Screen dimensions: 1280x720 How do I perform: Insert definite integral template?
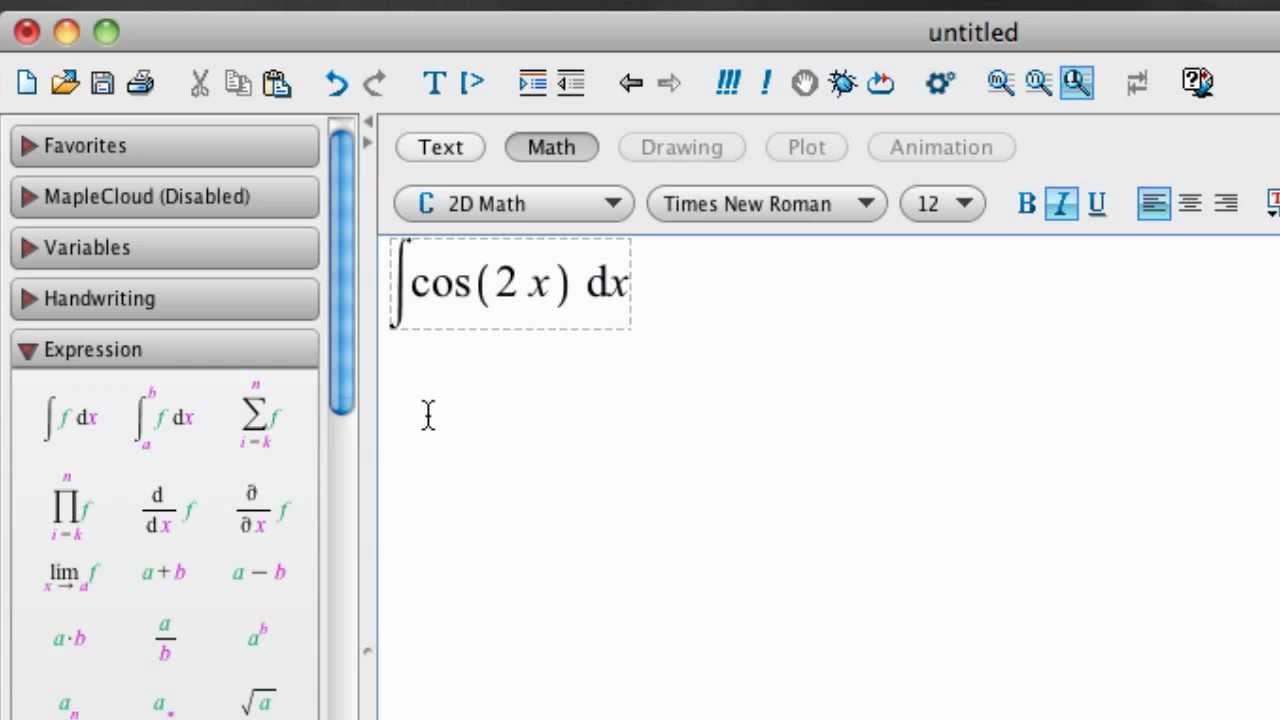[164, 417]
